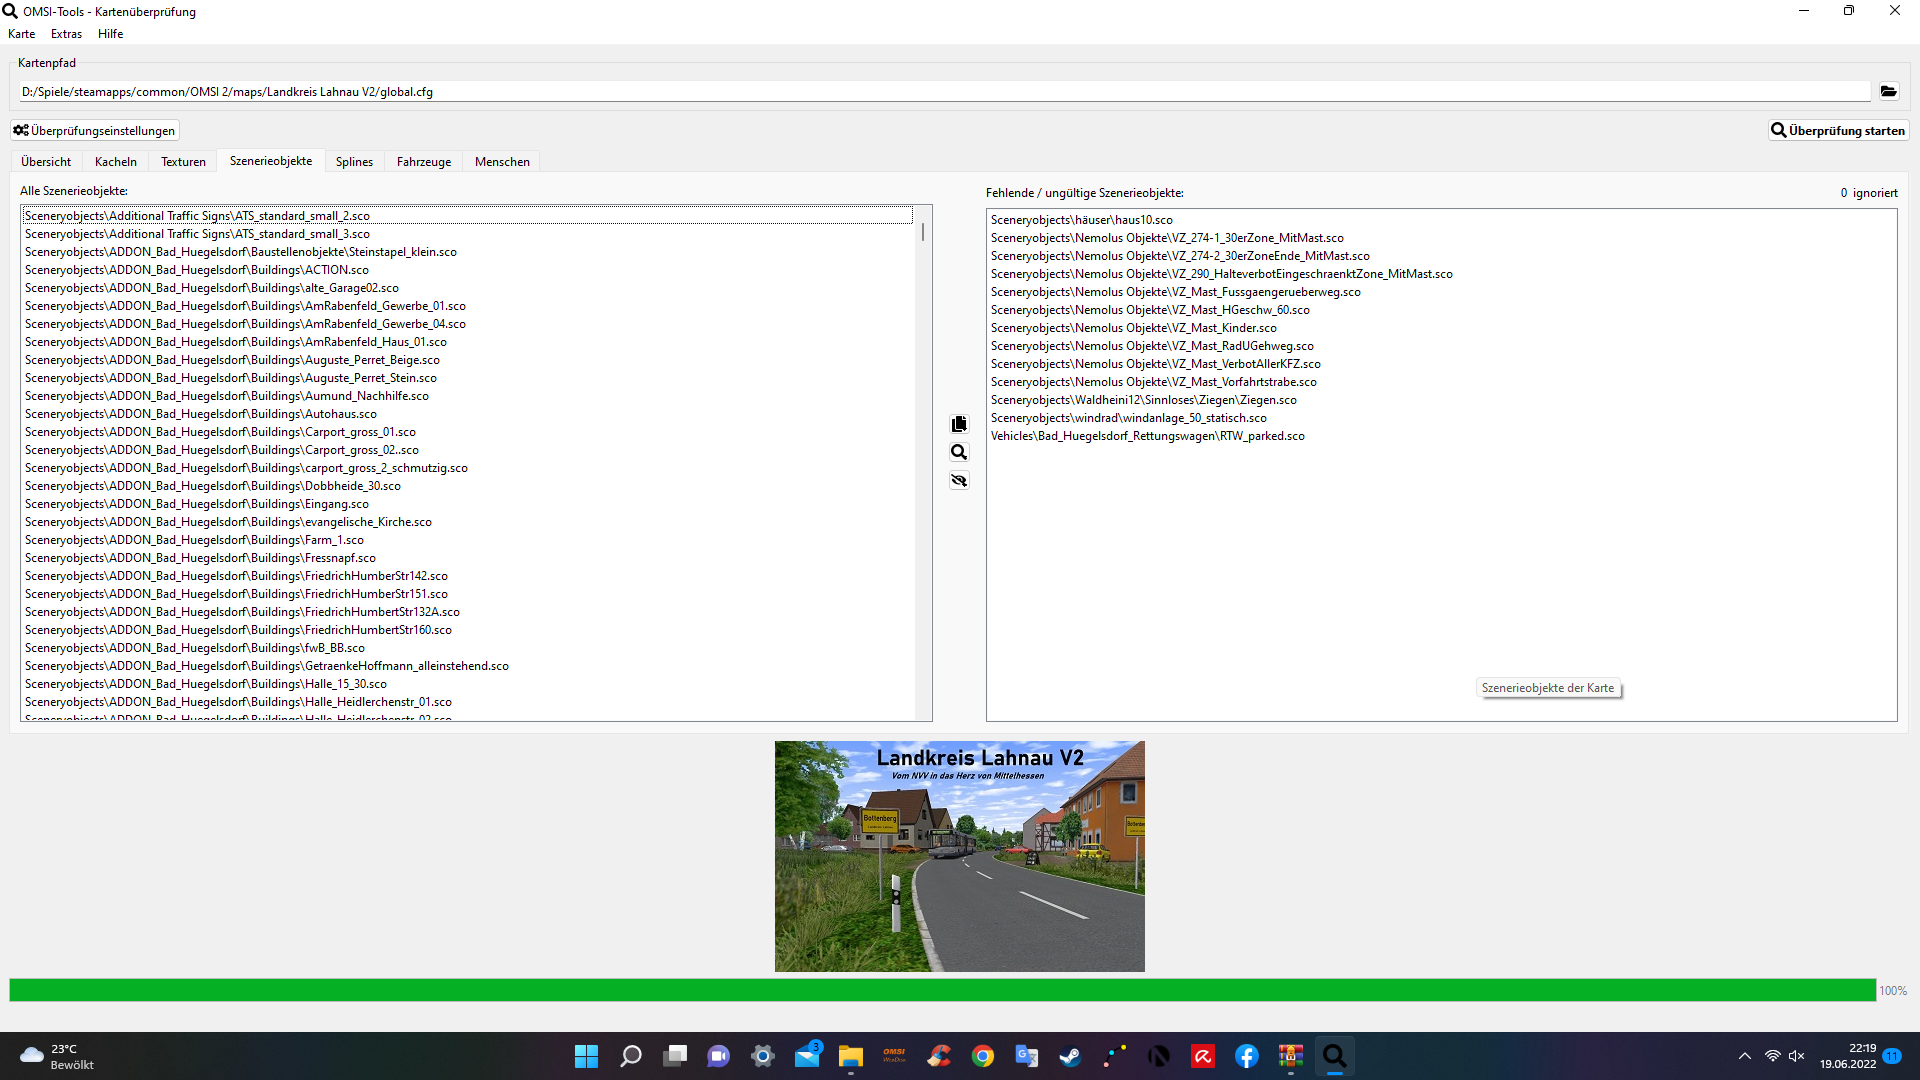The height and width of the screenshot is (1080, 1920).
Task: Open Google Chrome from the taskbar
Action: [982, 1056]
